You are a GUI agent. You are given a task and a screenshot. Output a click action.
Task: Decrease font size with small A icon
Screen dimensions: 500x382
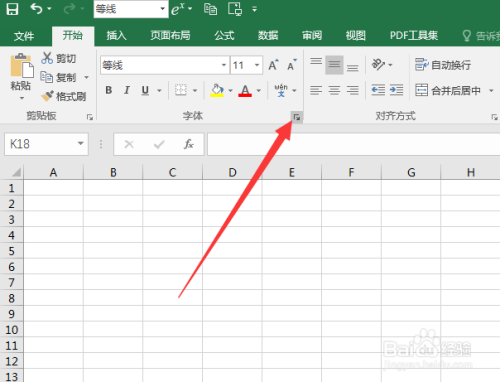(292, 65)
